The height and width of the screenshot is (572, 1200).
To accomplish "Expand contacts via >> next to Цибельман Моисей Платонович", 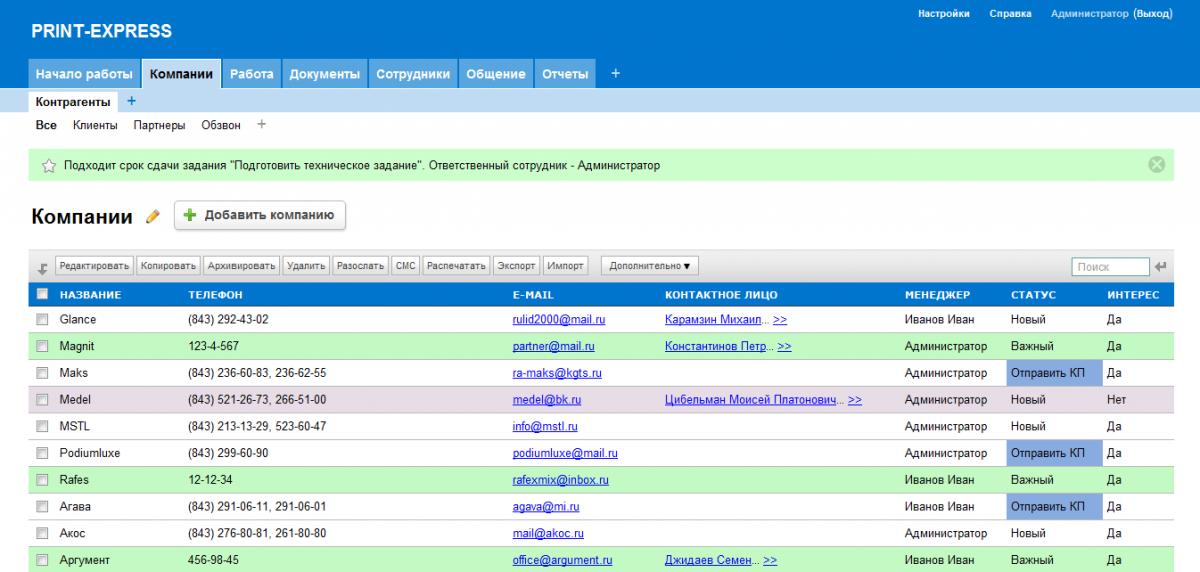I will [854, 400].
